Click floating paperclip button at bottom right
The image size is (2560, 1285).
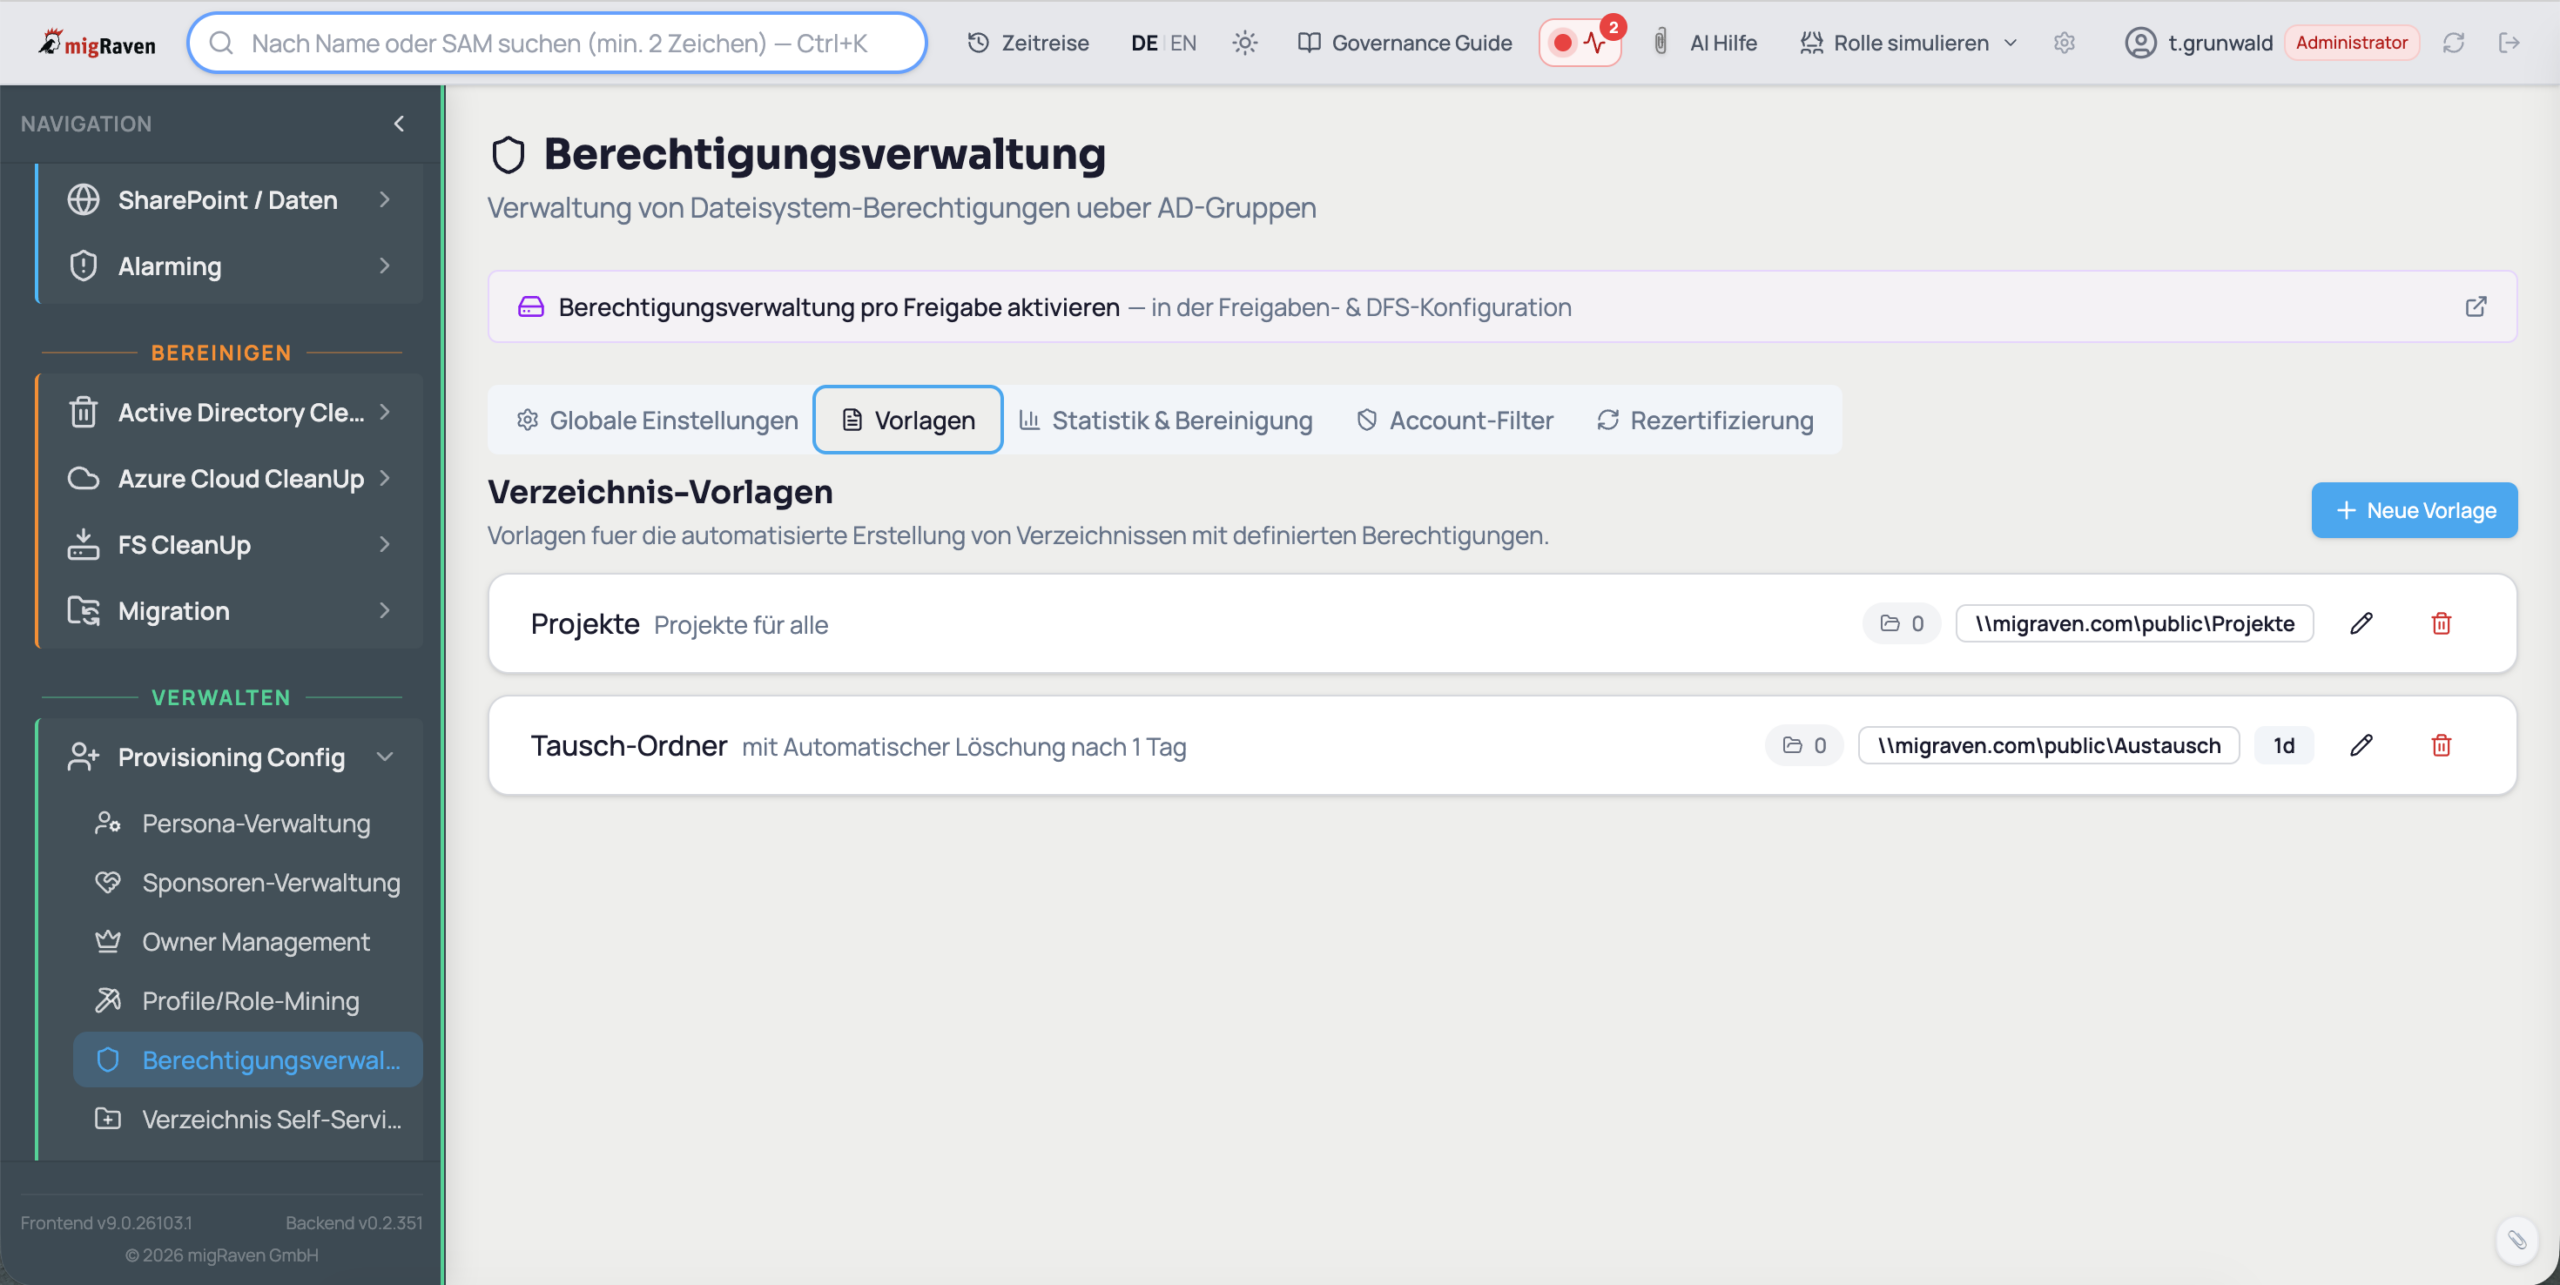click(2516, 1240)
